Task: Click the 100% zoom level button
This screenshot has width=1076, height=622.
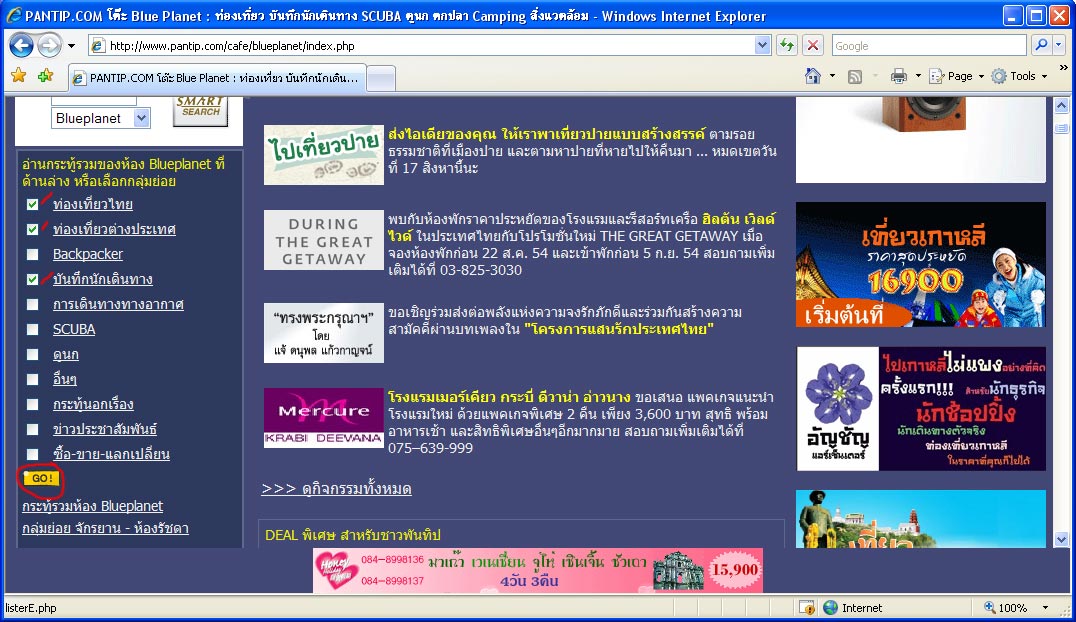Action: tap(1006, 608)
